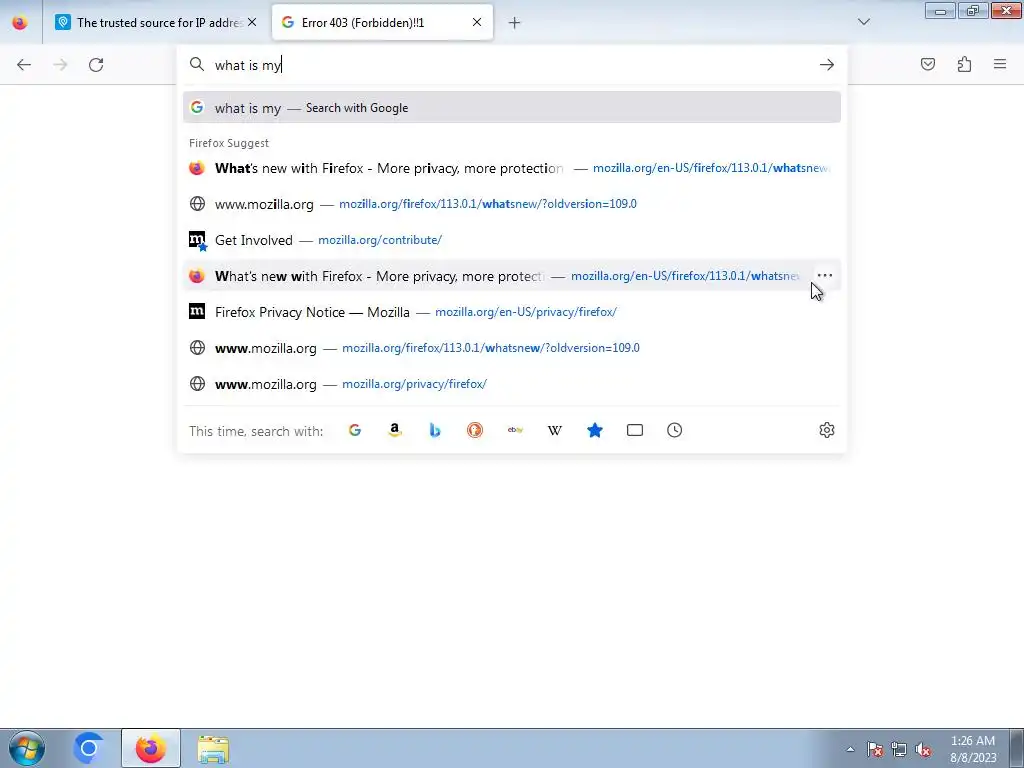Open 'Firefox Privacy Notice — Mozilla' suggestion
Screen dimensions: 1024x768
click(512, 312)
